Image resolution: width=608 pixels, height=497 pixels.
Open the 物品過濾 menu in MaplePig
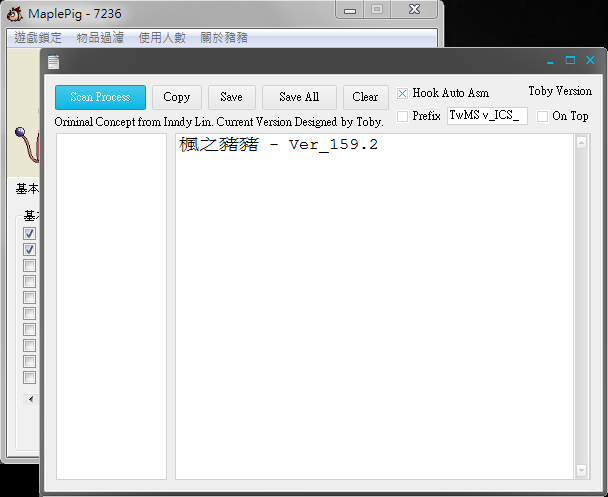pos(100,38)
